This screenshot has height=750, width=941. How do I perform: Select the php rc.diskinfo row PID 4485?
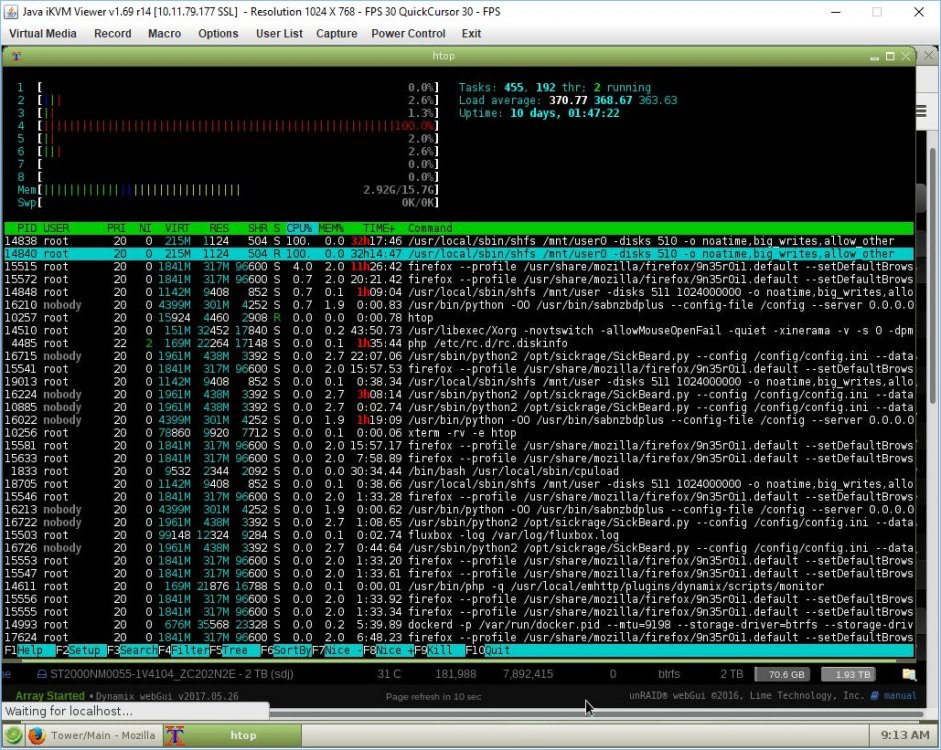click(x=458, y=343)
